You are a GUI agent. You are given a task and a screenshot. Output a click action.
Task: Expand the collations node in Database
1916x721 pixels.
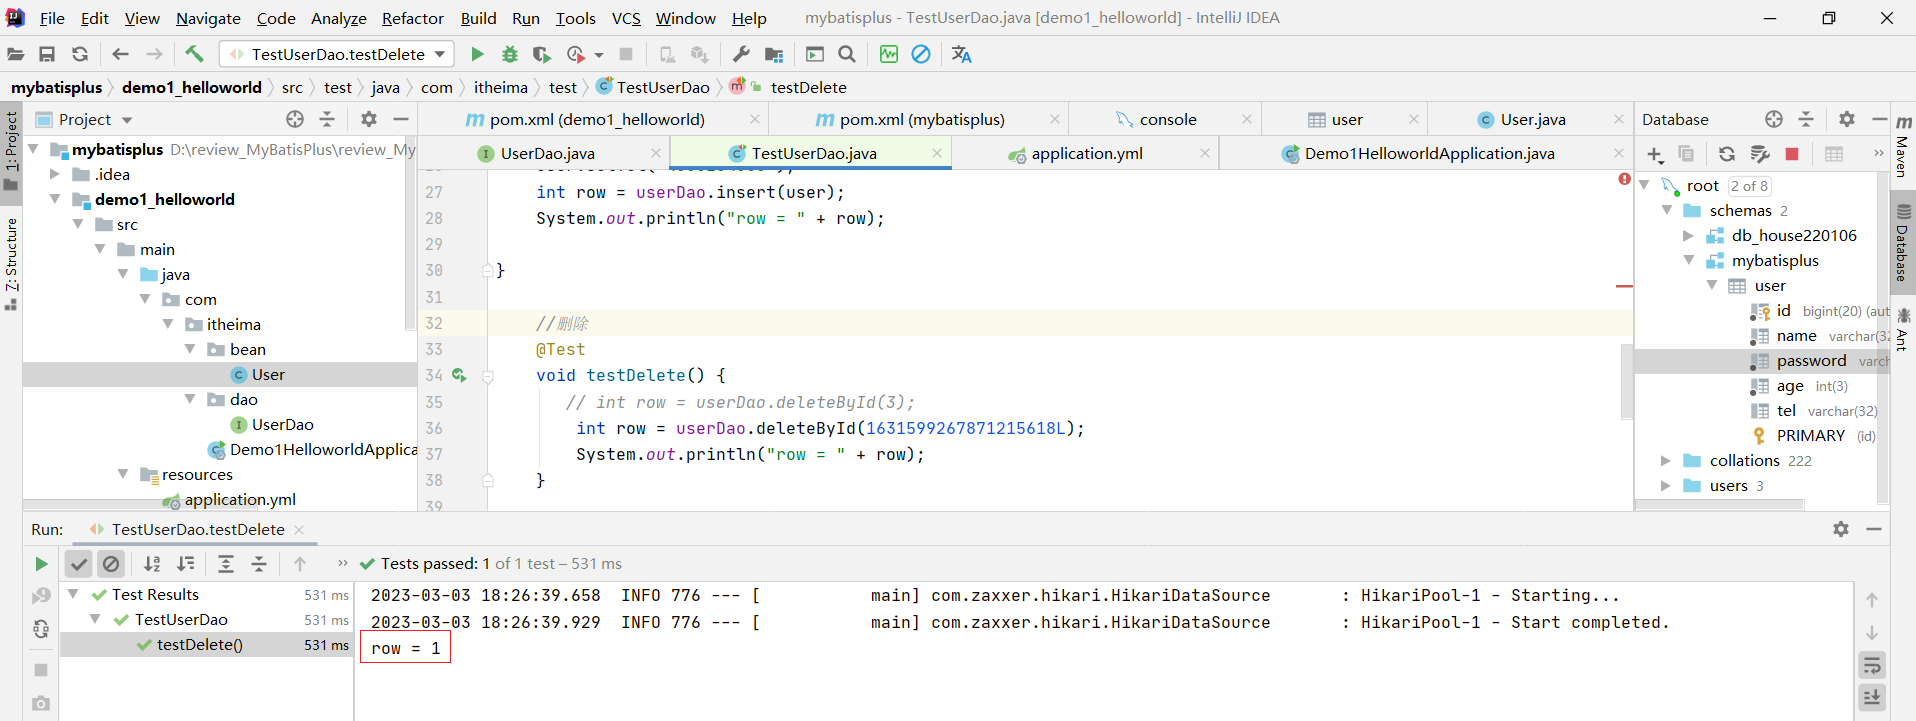[x=1666, y=461]
